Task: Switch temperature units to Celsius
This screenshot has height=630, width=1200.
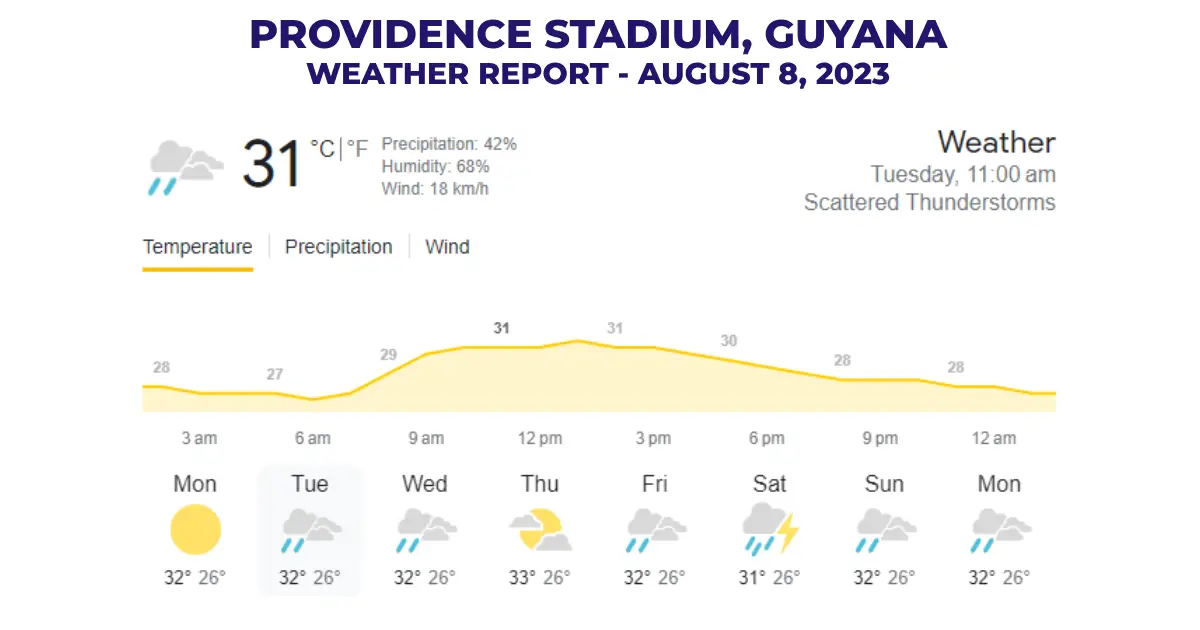Action: 323,146
